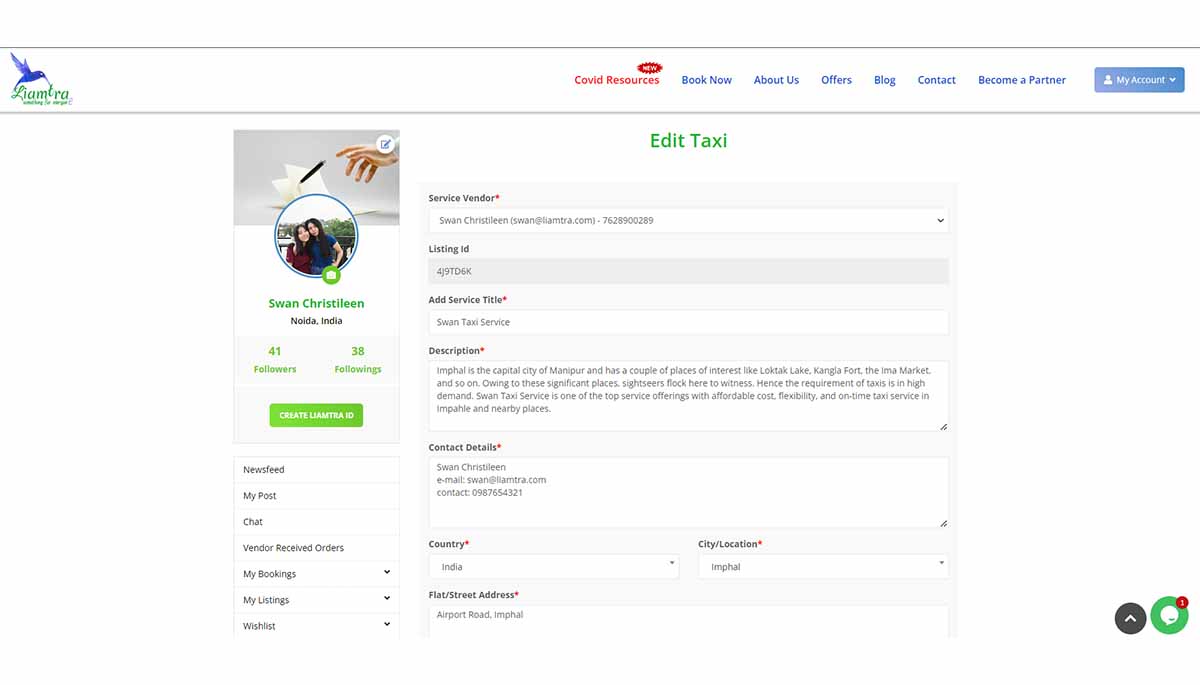Screen dimensions: 1200x685
Task: Click the camera icon on profile picture
Action: pyautogui.click(x=331, y=275)
